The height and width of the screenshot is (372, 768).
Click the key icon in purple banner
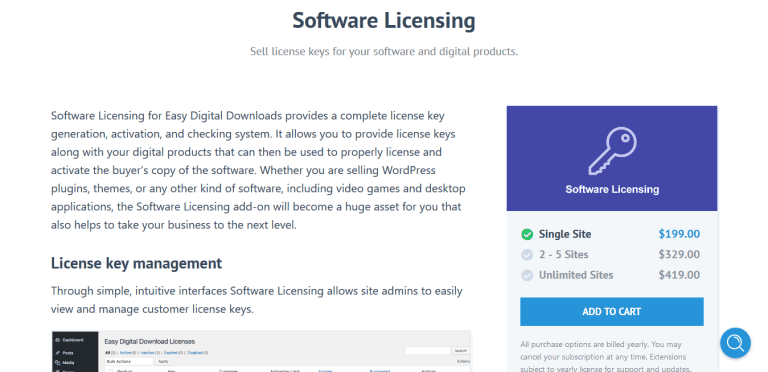pos(612,151)
